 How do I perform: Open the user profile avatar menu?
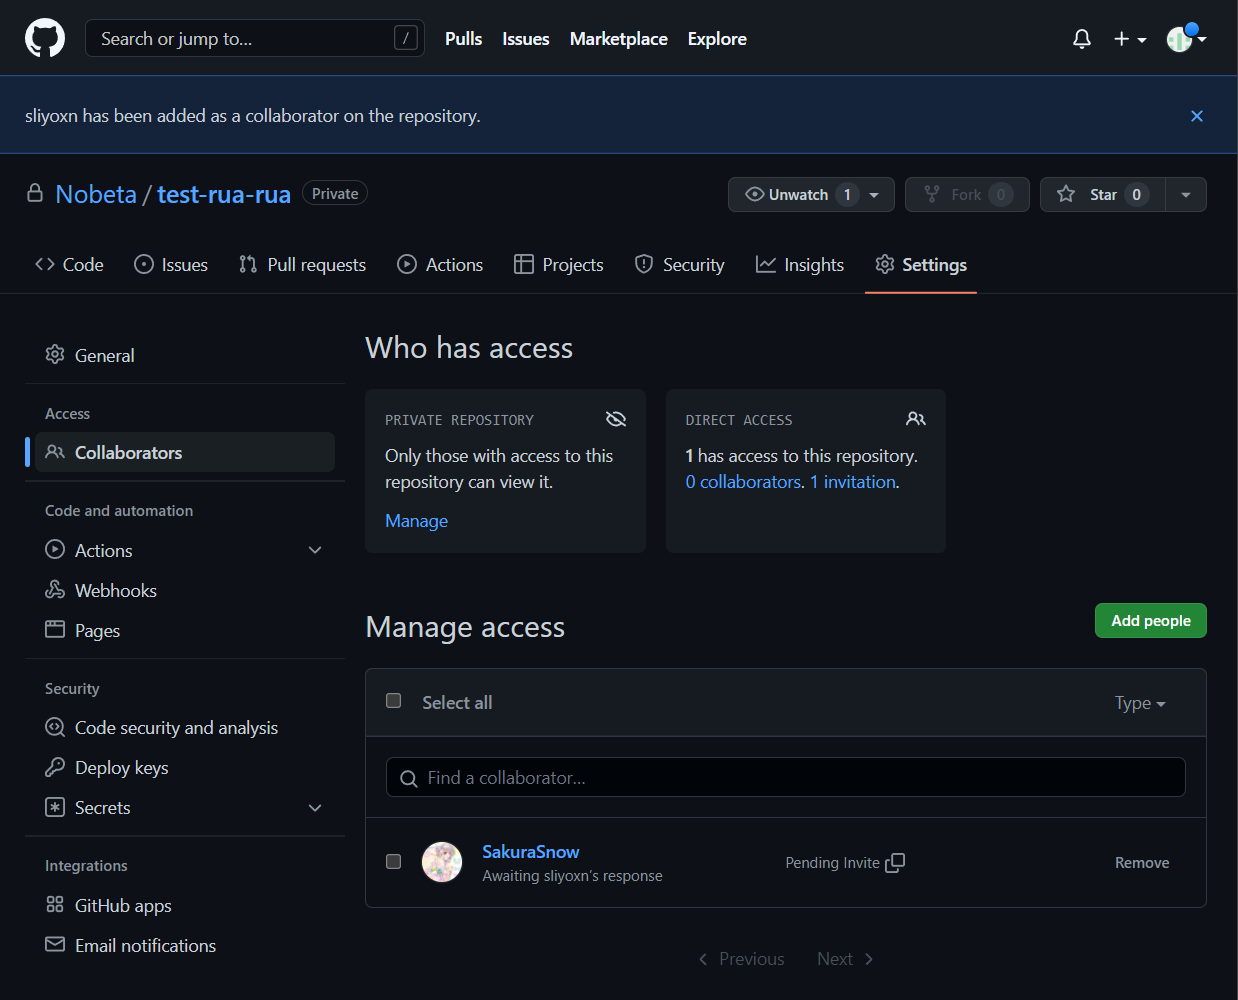pyautogui.click(x=1186, y=39)
